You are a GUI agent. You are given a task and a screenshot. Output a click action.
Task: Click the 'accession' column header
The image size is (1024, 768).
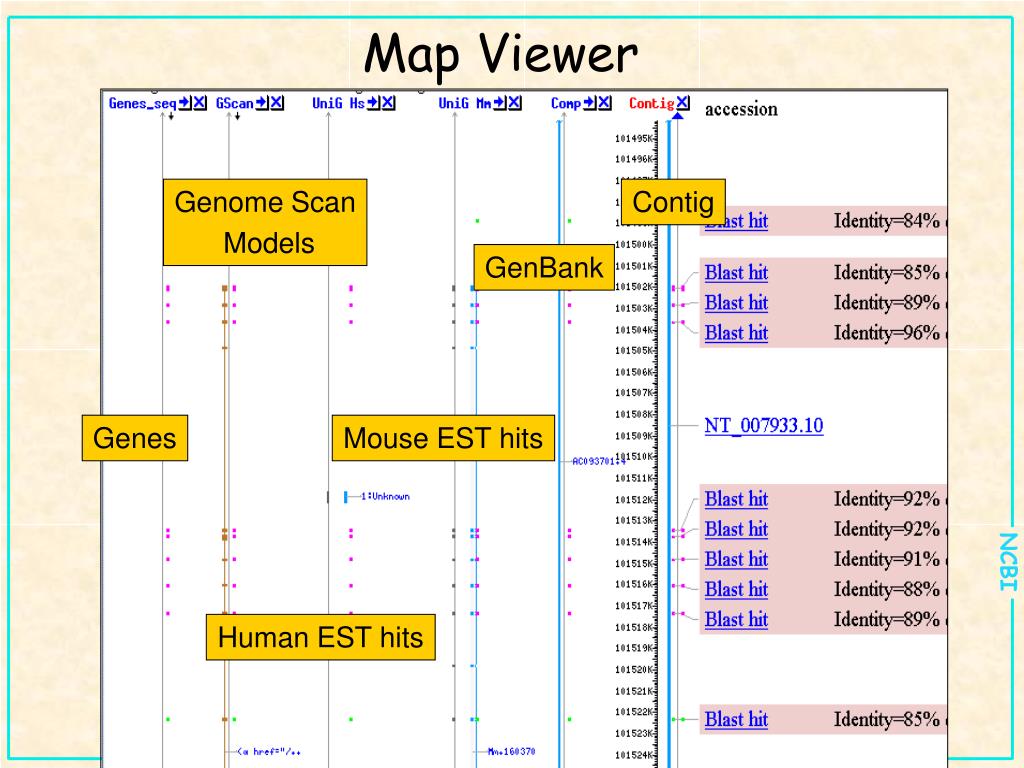coord(741,109)
